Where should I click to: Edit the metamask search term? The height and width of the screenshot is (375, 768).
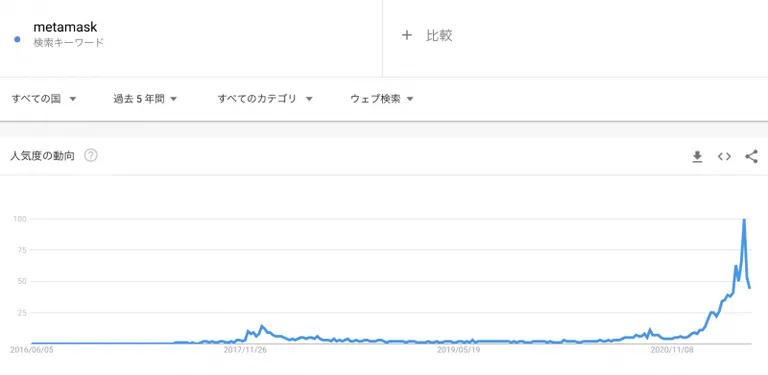coord(65,26)
